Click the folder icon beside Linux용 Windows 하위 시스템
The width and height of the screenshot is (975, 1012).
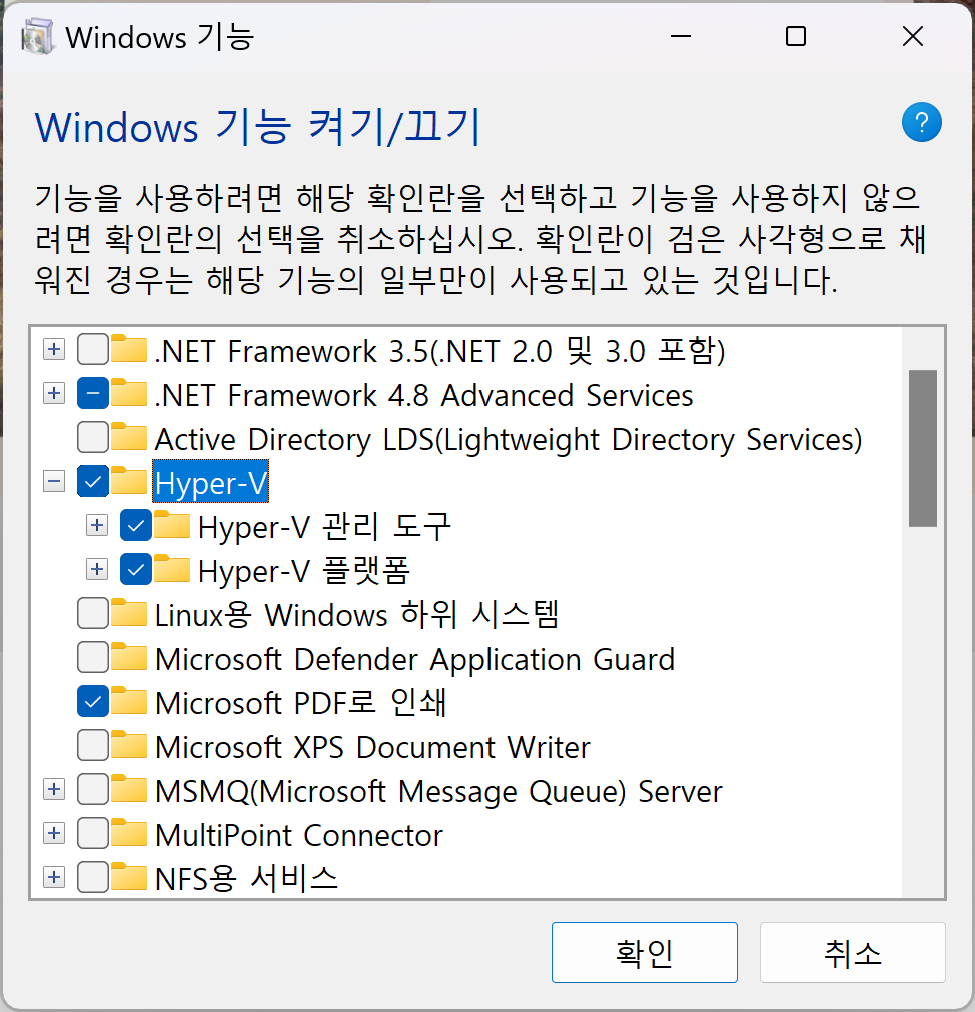pyautogui.click(x=128, y=613)
